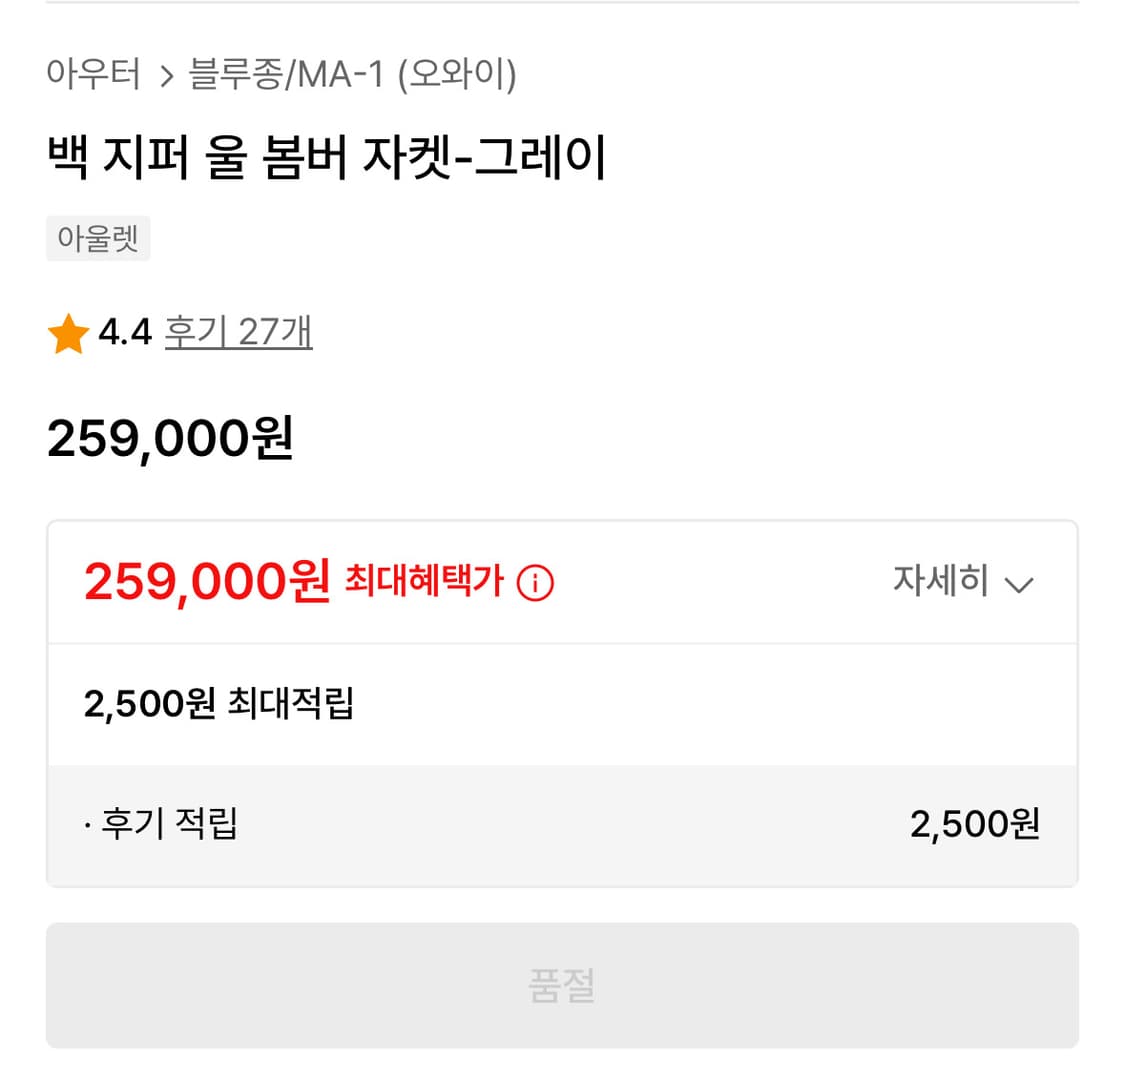The height and width of the screenshot is (1078, 1125).
Task: Select the 후기 적립 row label
Action: point(169,824)
